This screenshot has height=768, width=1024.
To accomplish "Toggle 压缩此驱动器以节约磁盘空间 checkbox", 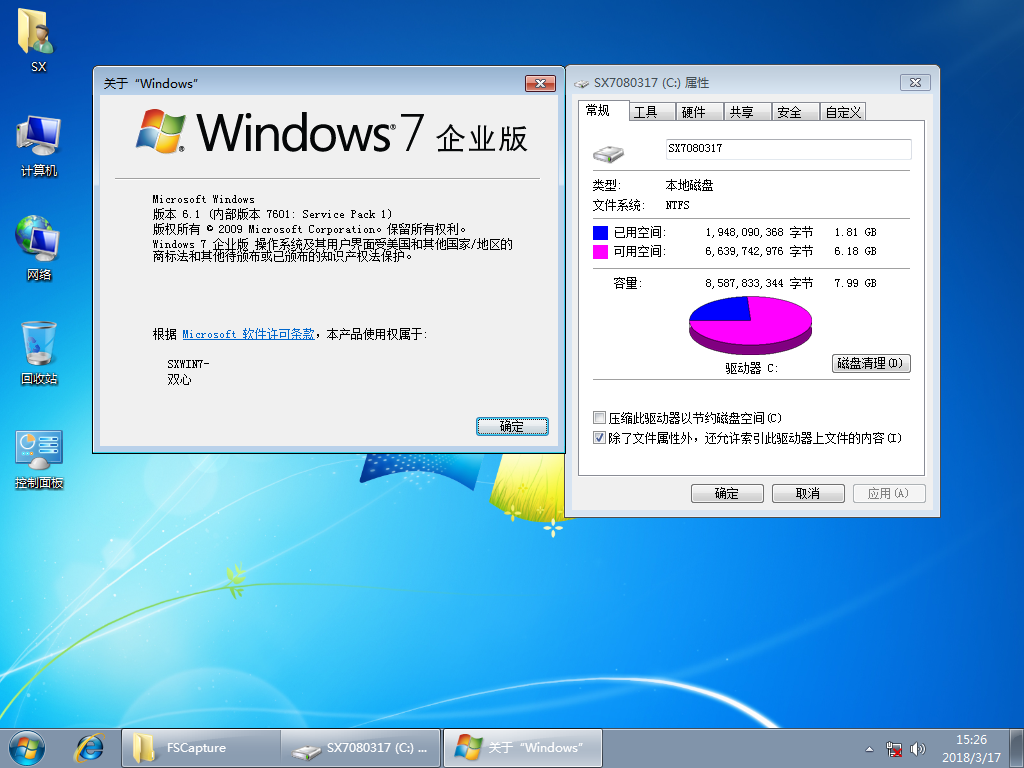I will [x=599, y=417].
